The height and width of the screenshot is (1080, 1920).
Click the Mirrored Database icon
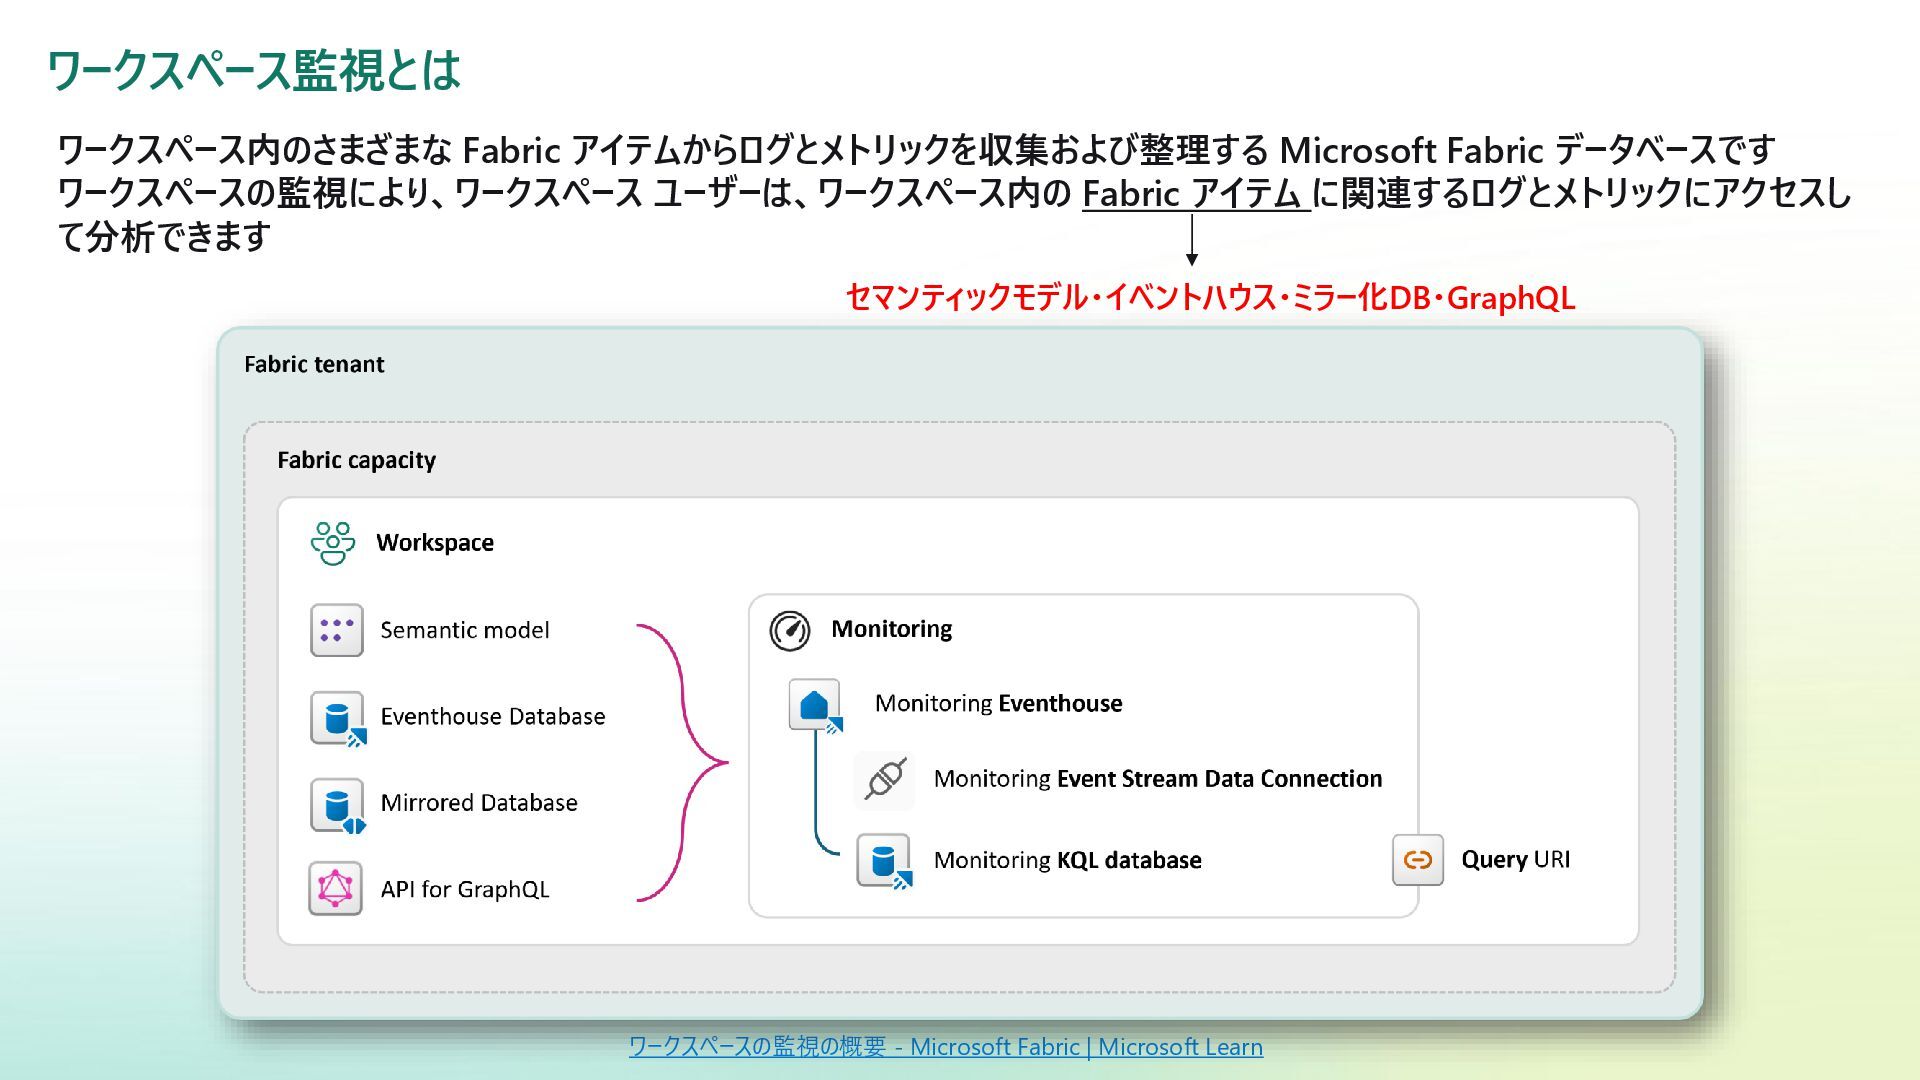(x=337, y=804)
